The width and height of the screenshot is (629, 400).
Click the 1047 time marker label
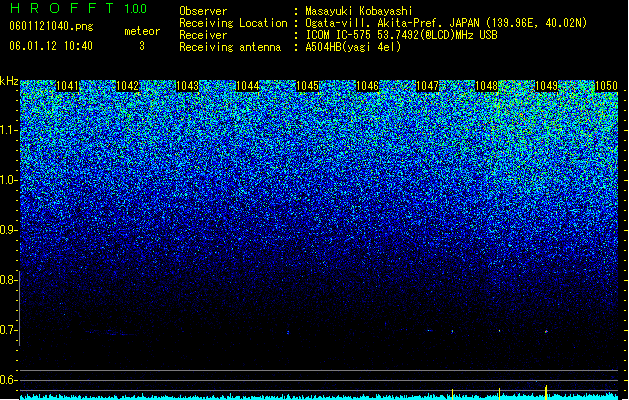coord(428,86)
